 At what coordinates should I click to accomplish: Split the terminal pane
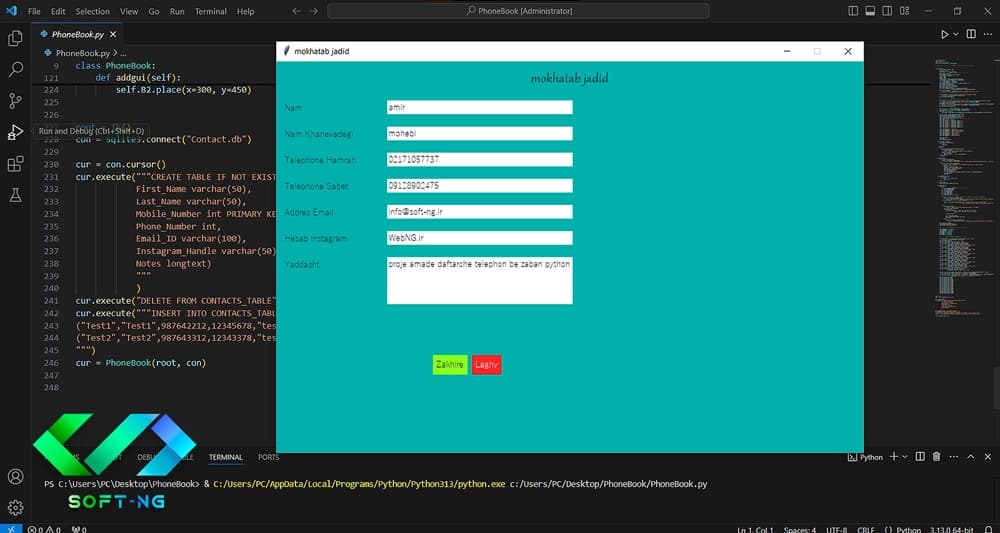click(920, 456)
